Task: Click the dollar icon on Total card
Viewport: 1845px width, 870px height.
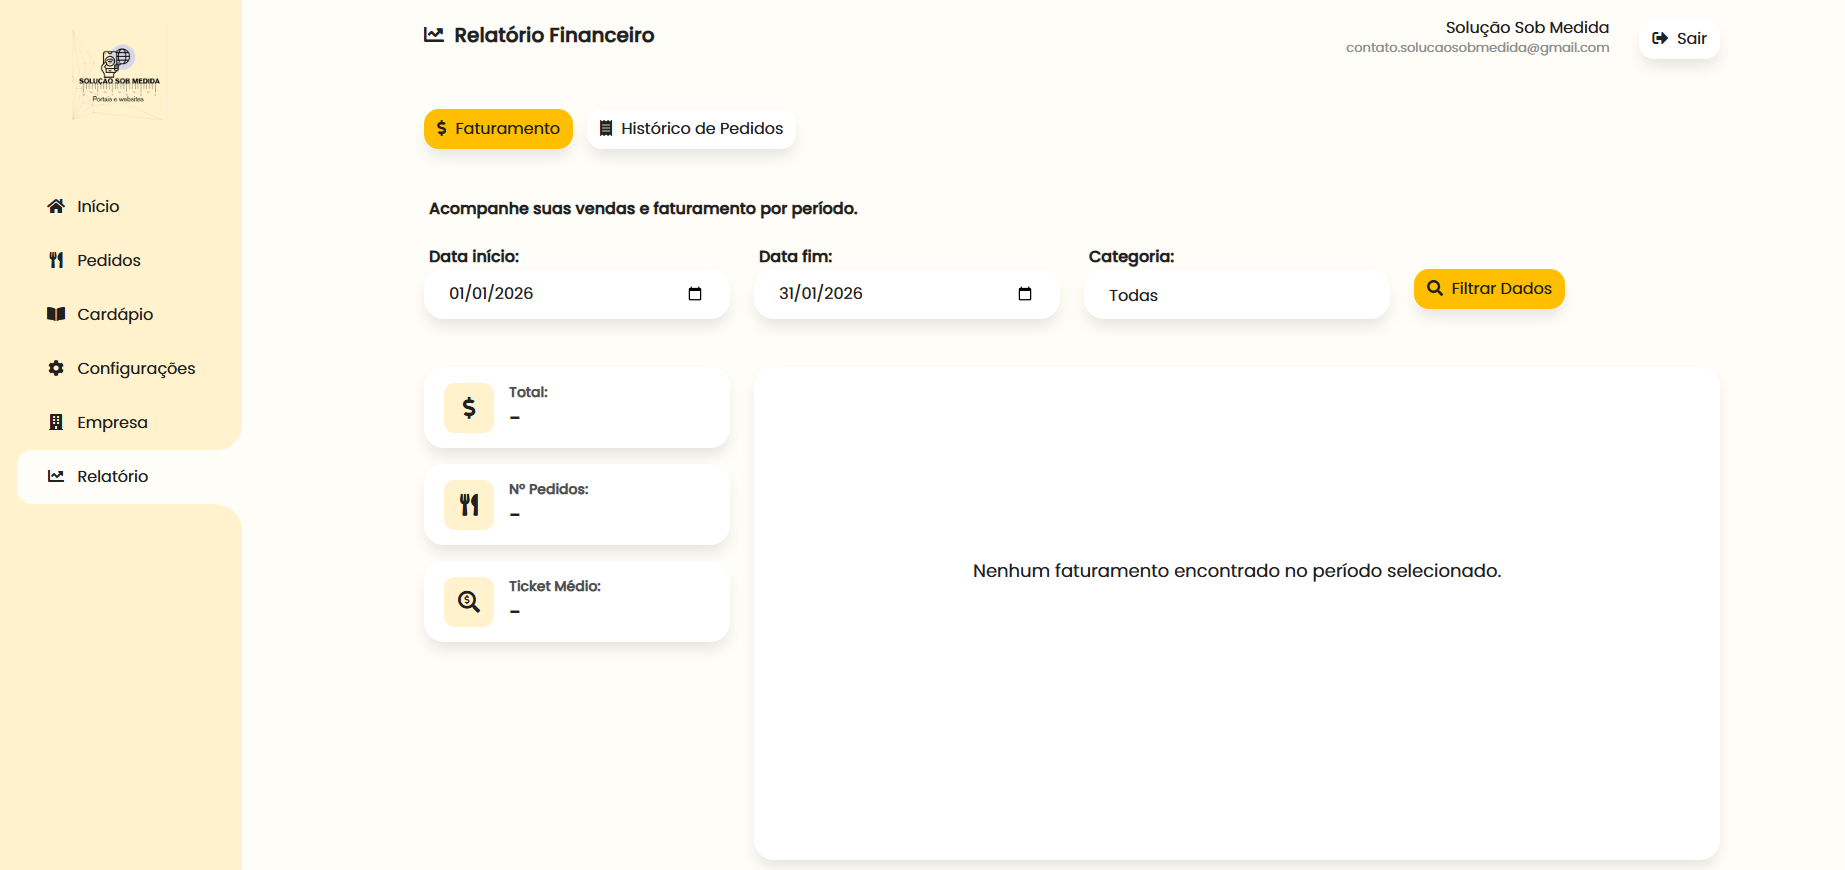Action: [x=469, y=408]
